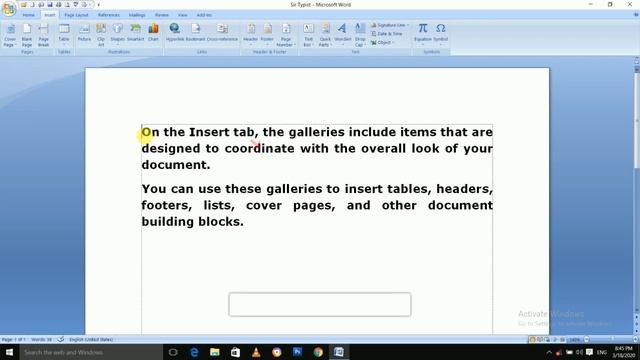
Task: Open the Page Number dropdown
Action: click(x=286, y=35)
